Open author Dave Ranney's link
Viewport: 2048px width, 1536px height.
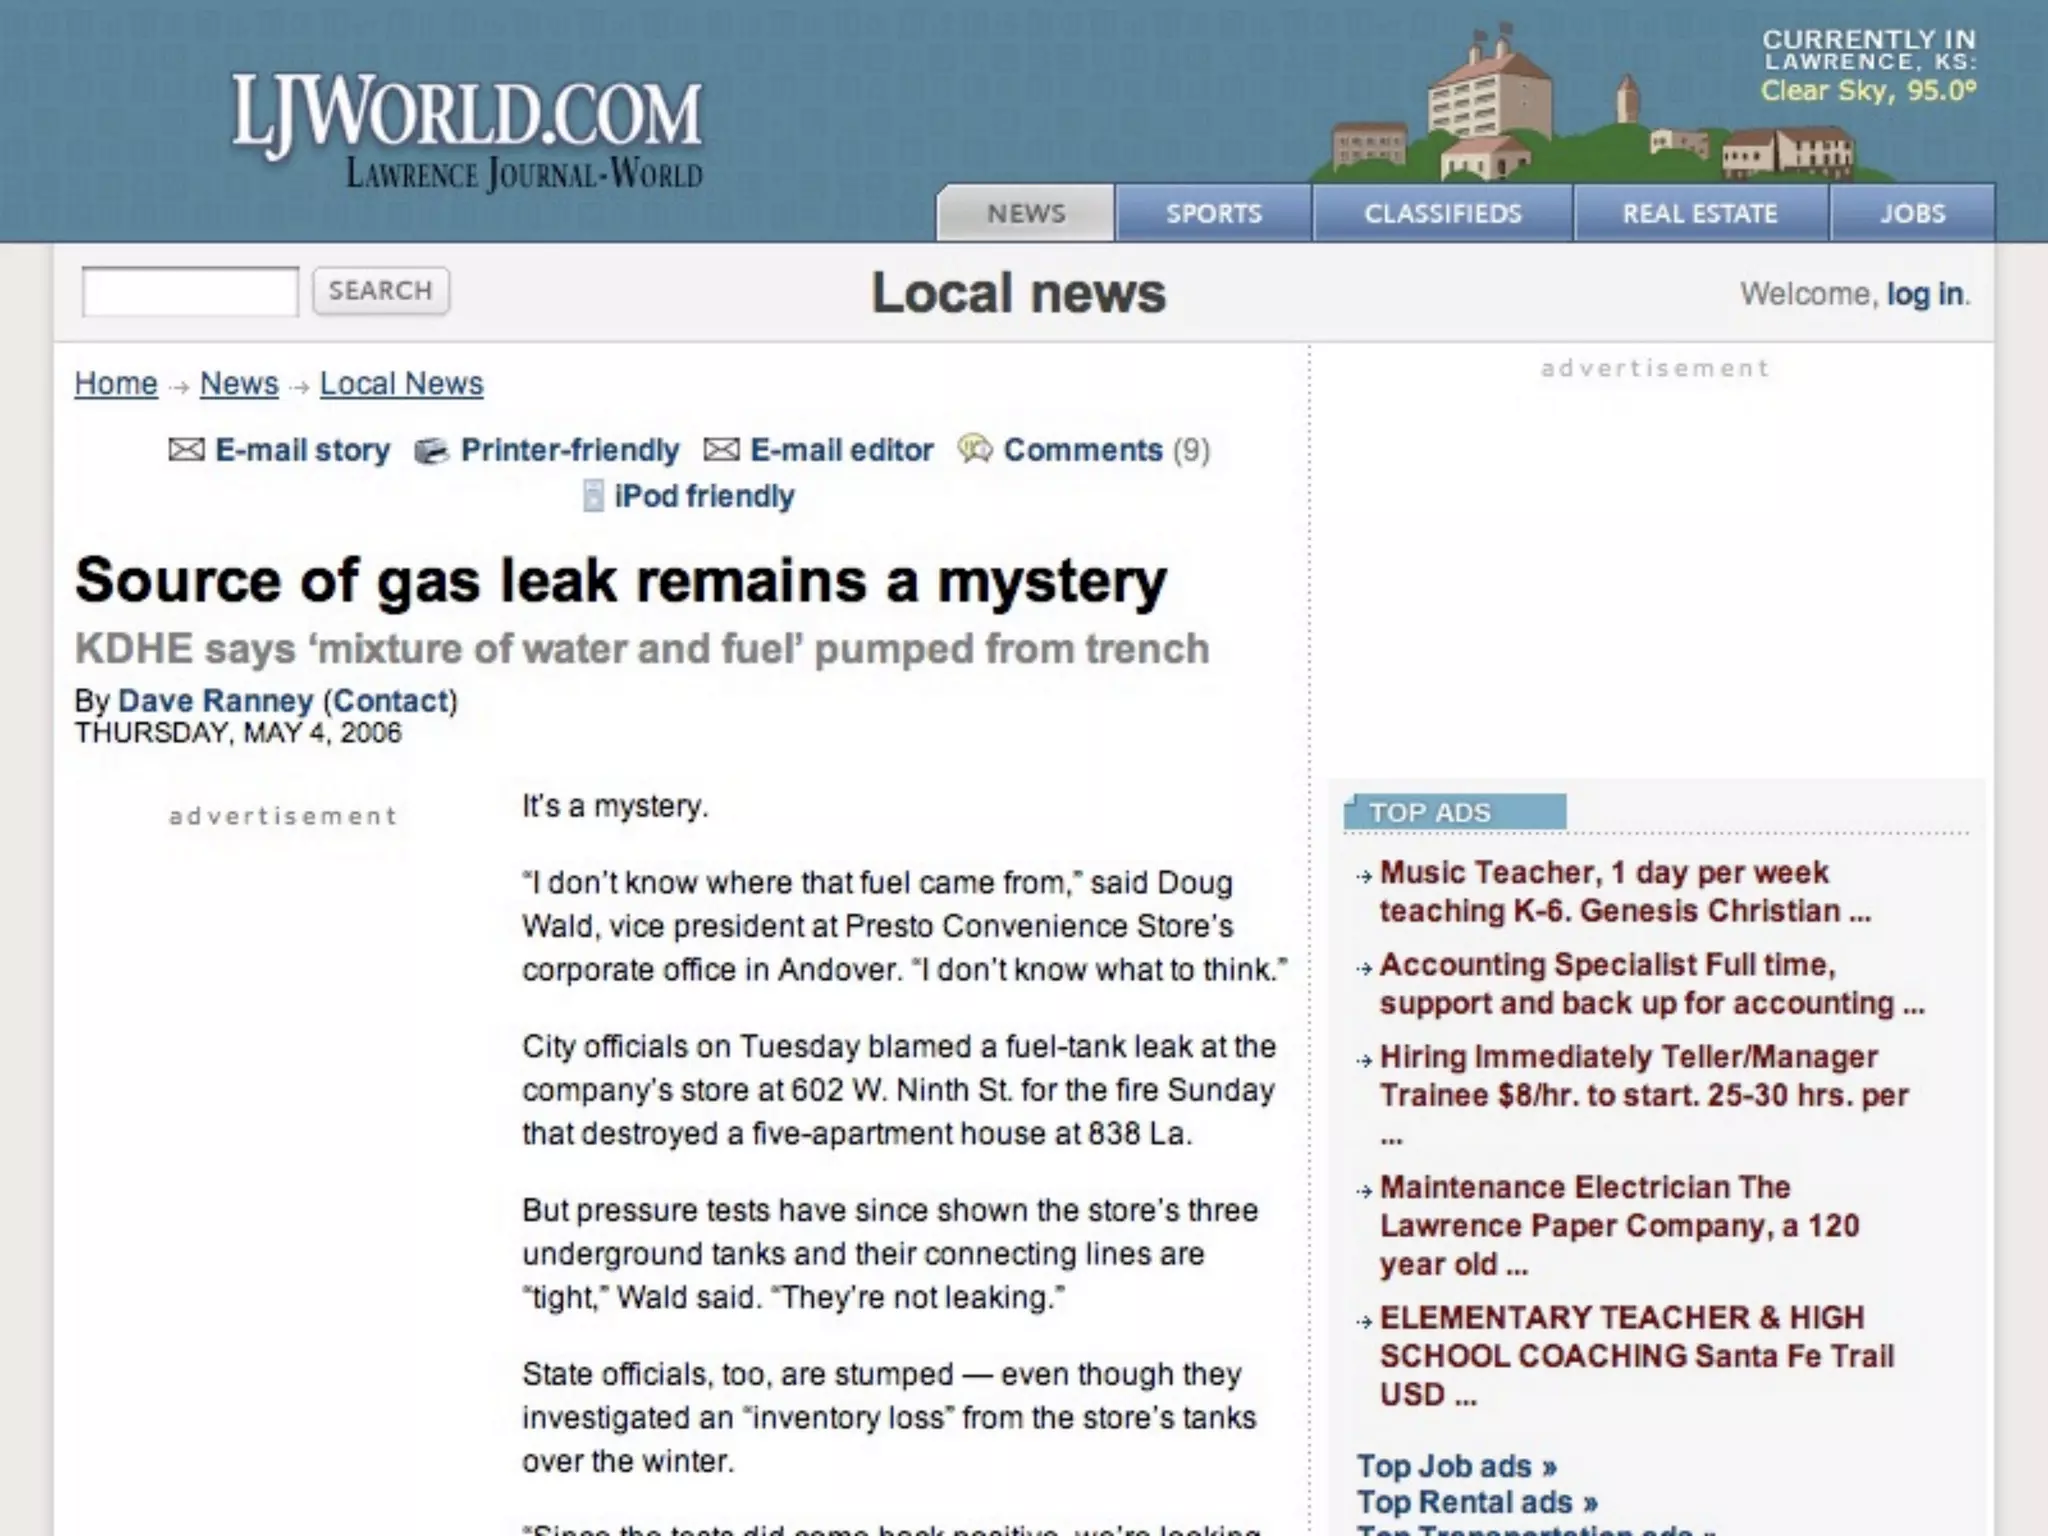pos(216,701)
